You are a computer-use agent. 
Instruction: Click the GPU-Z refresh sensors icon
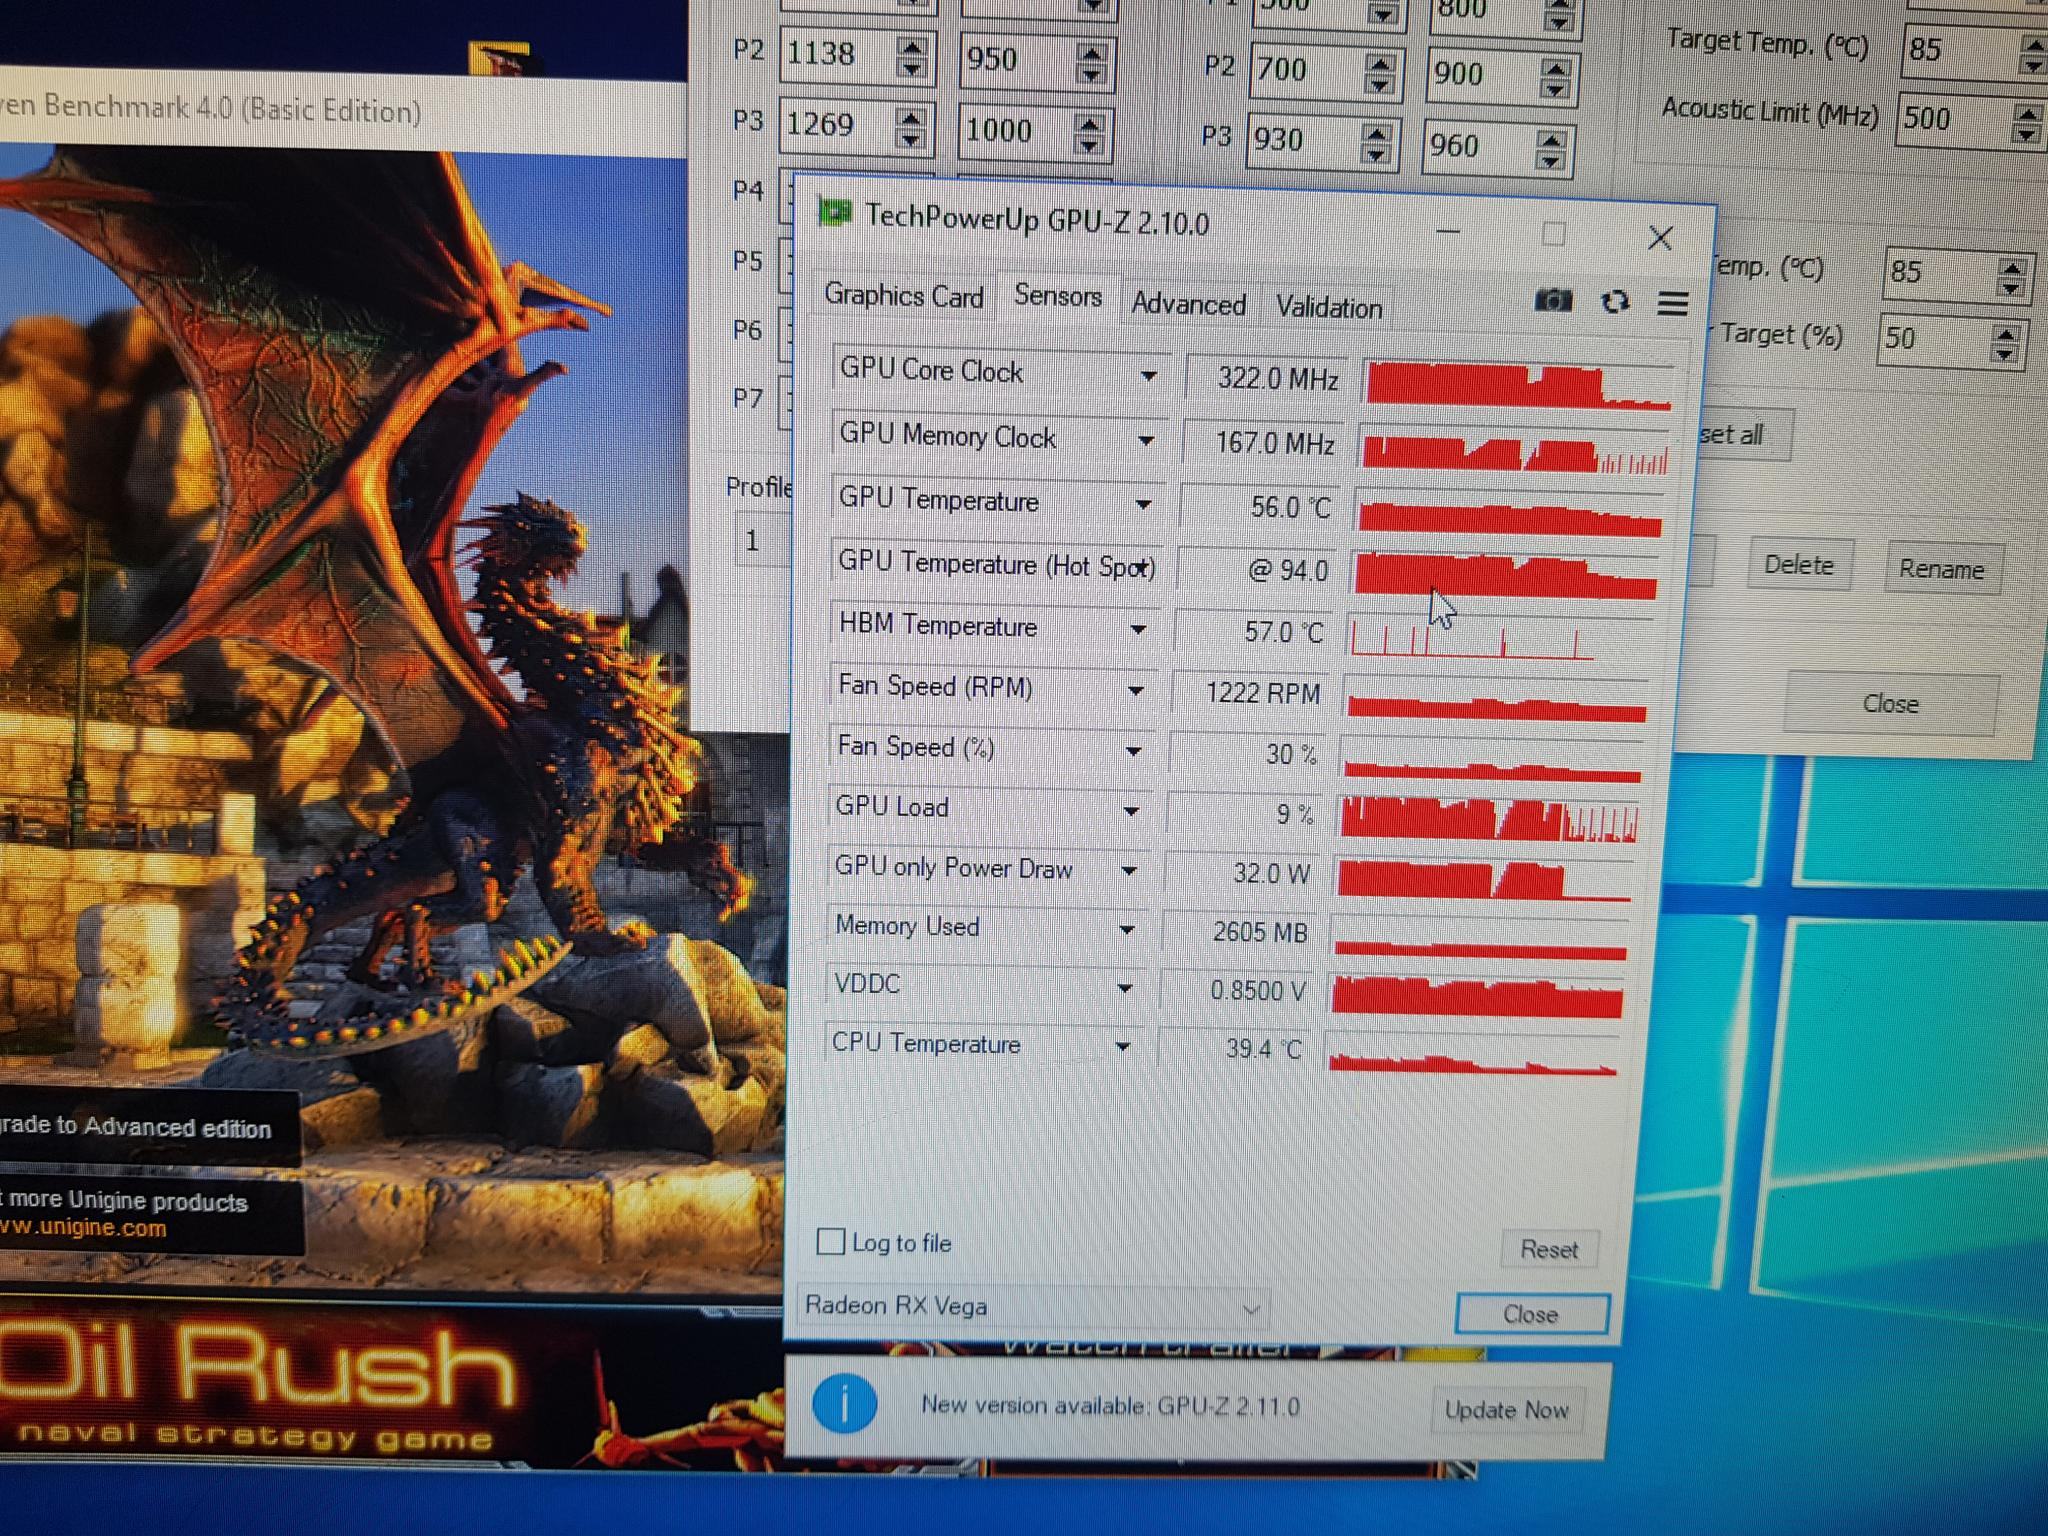(x=1615, y=301)
